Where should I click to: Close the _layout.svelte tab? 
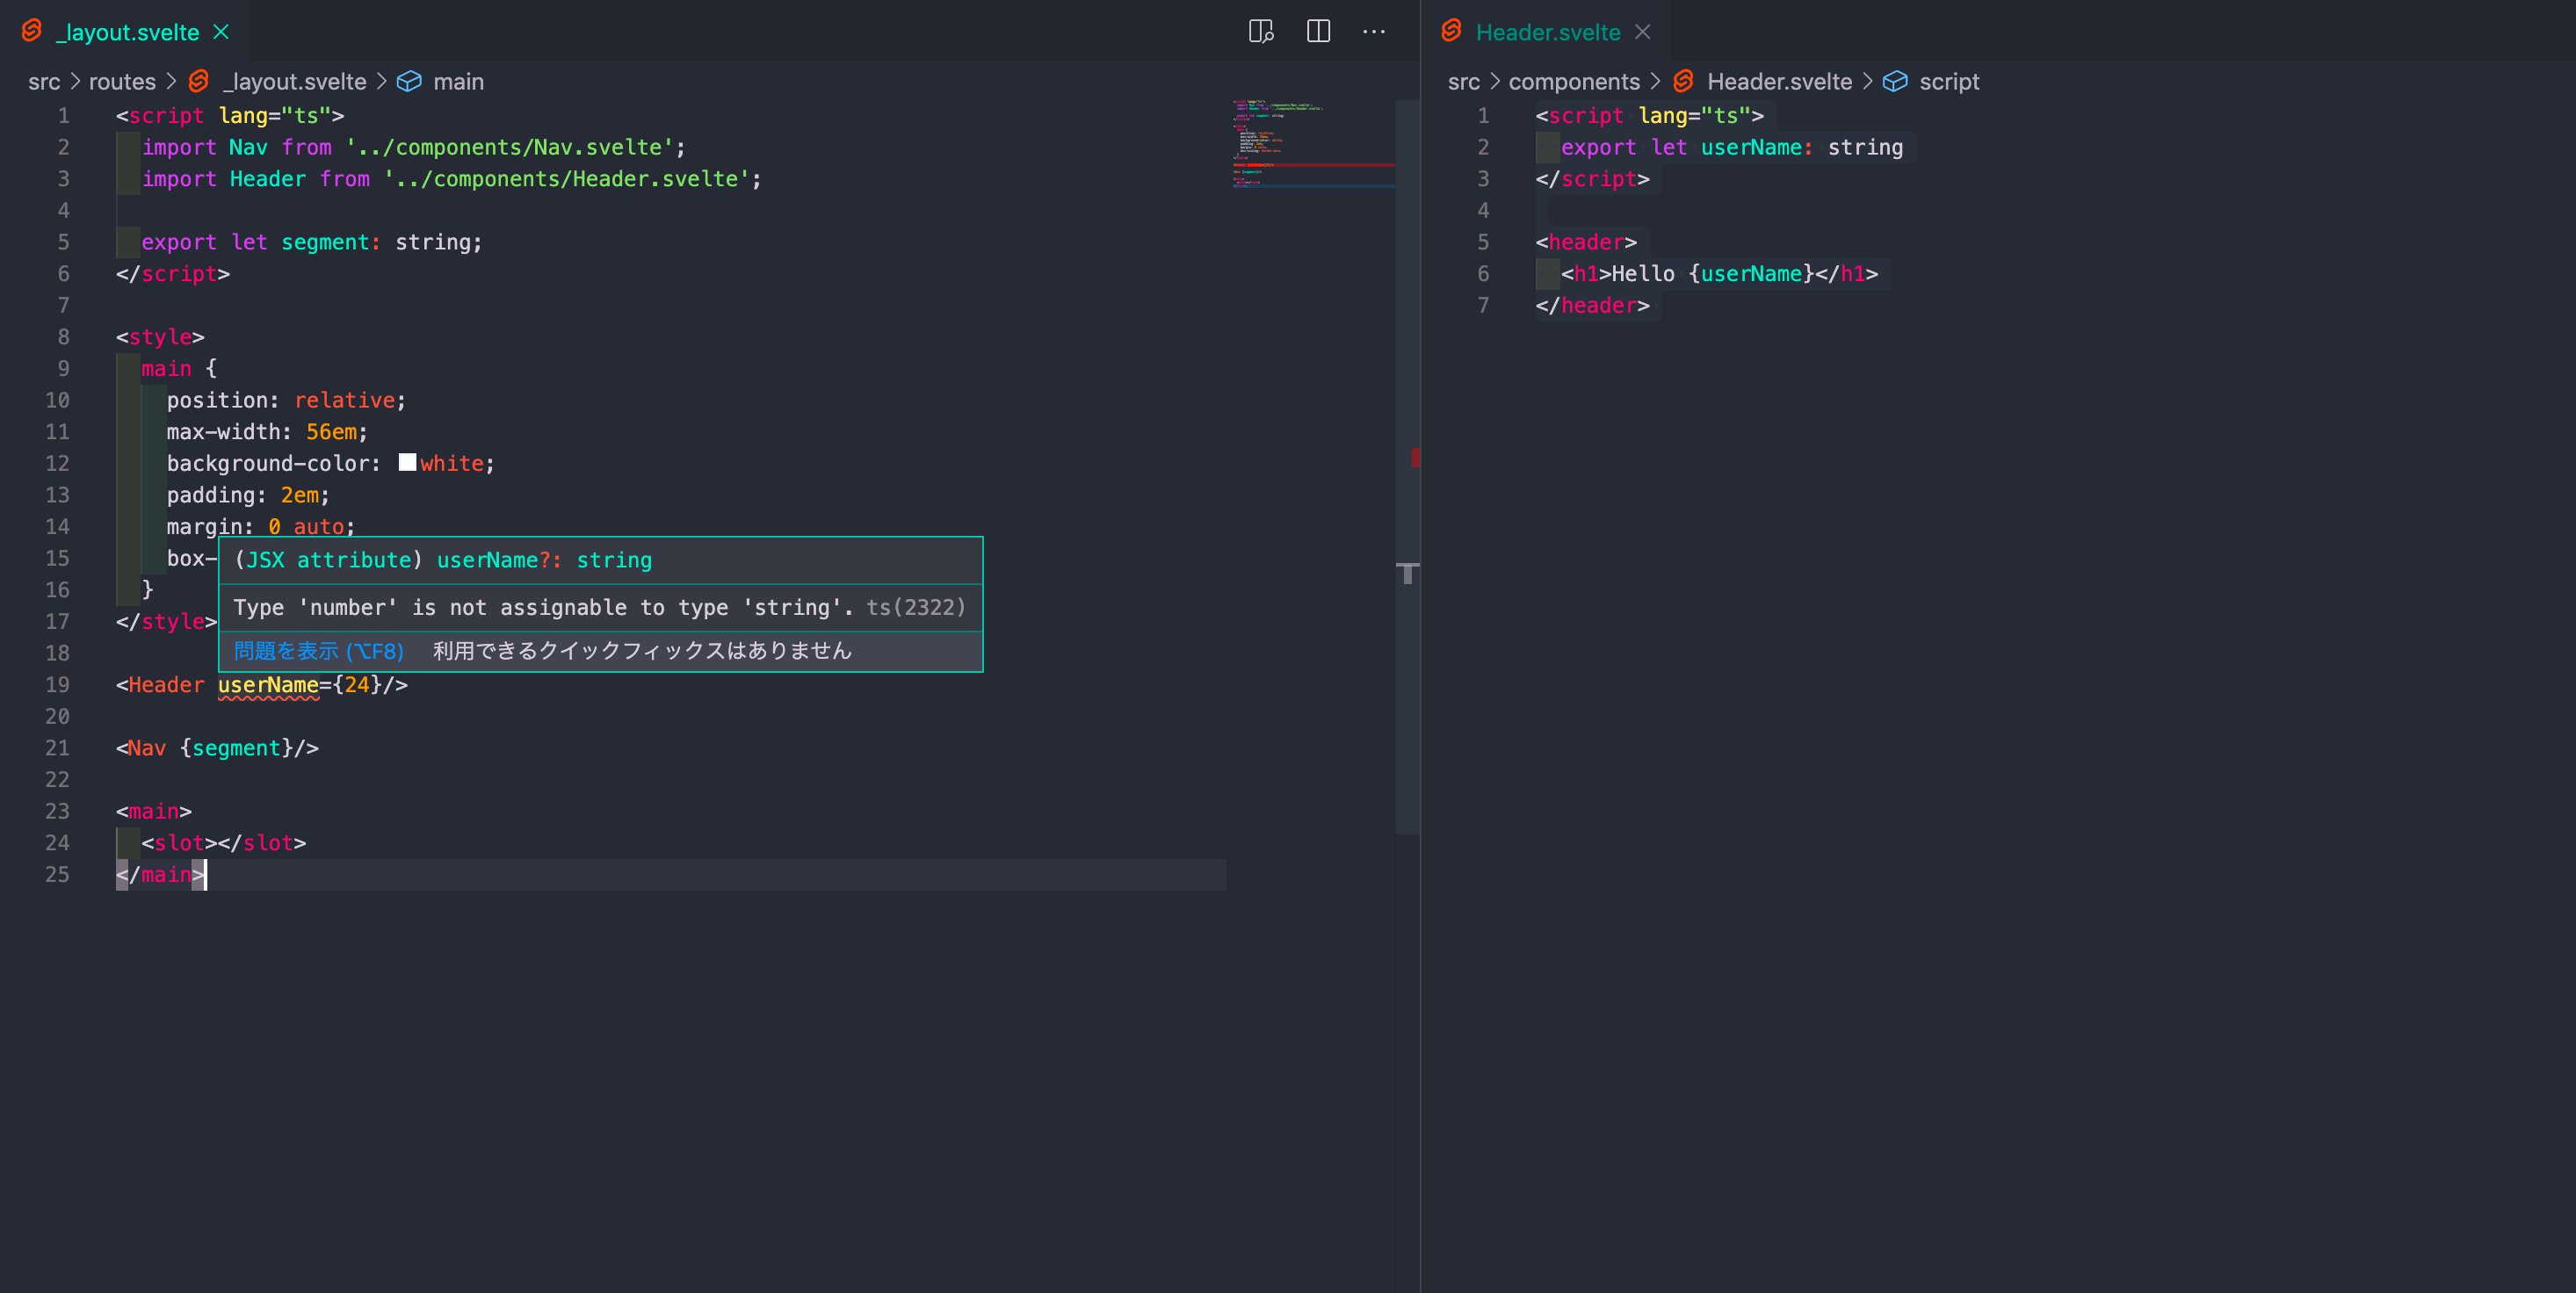coord(222,32)
